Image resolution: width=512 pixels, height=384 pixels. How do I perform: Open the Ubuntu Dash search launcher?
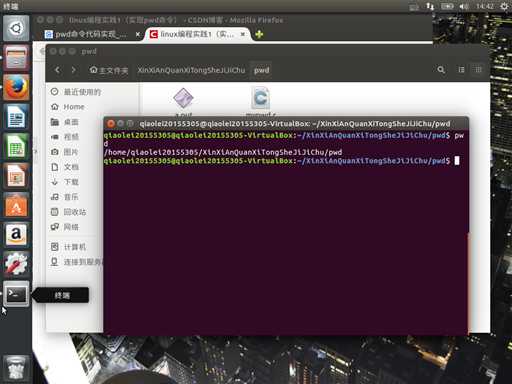click(16, 28)
